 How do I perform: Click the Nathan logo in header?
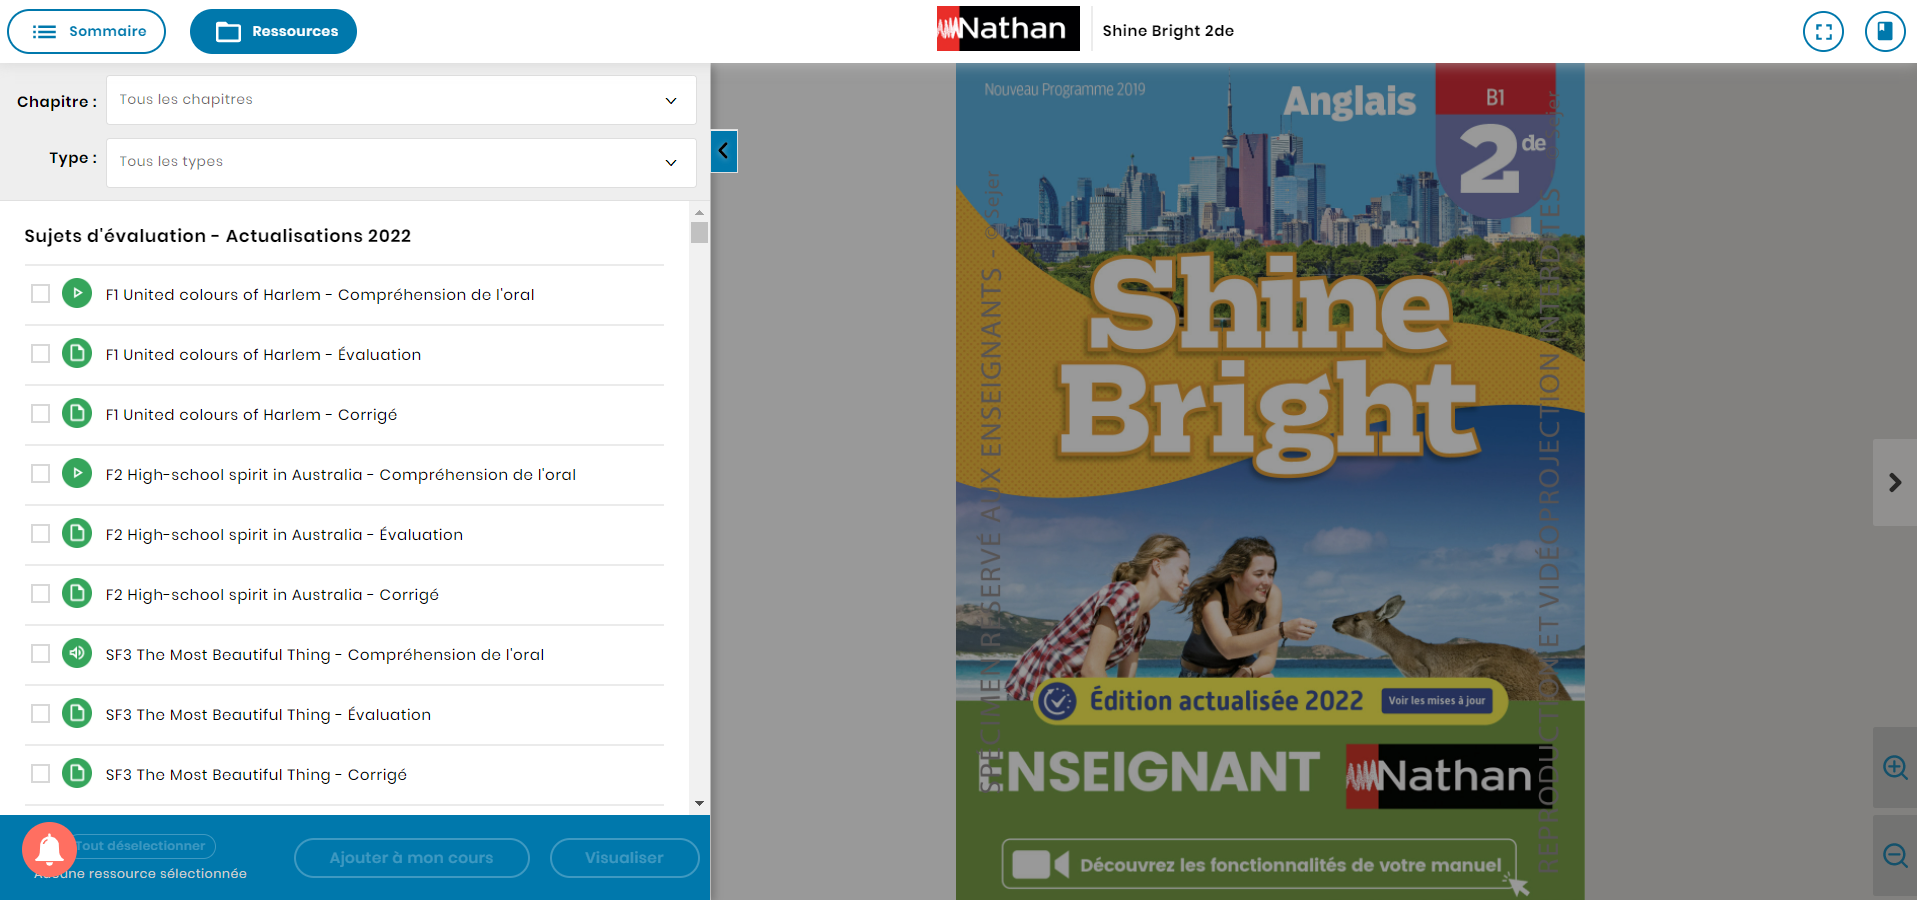[1008, 29]
